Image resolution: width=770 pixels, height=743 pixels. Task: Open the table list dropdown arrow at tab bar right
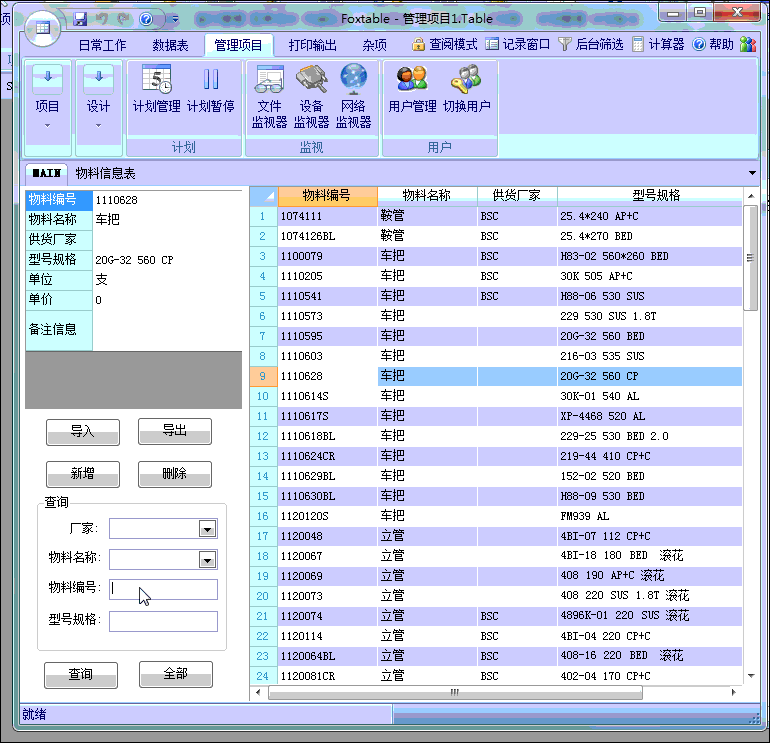click(752, 173)
